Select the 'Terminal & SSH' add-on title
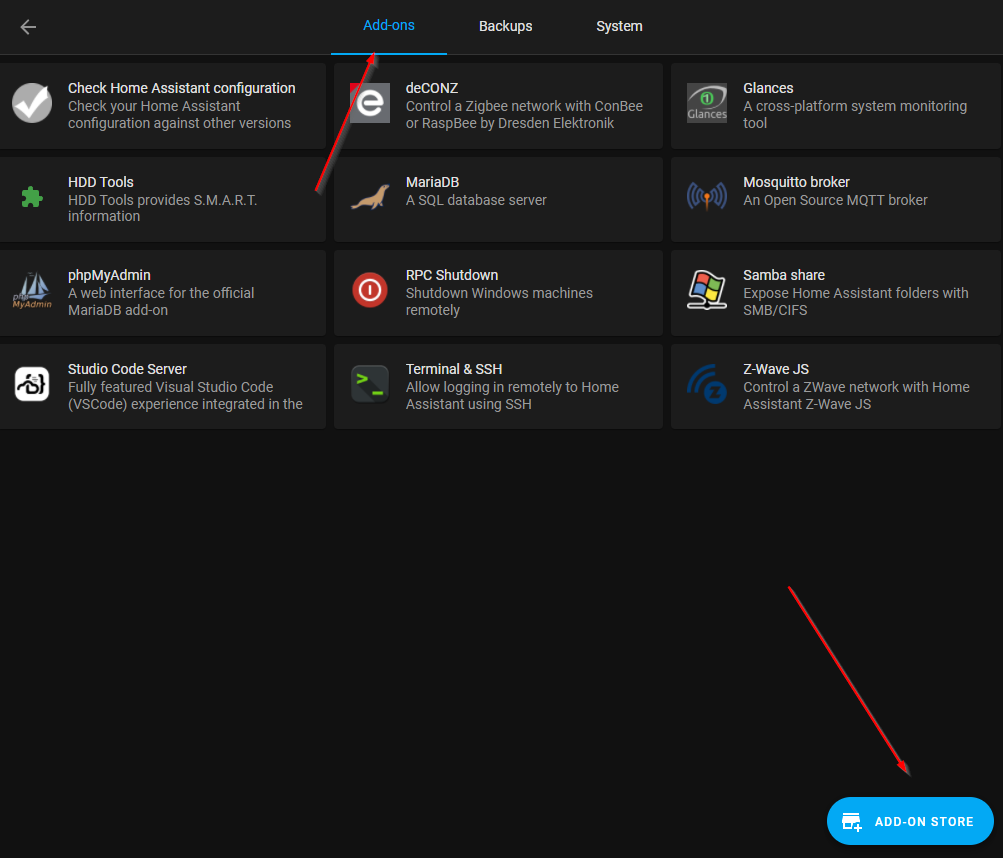 point(454,369)
